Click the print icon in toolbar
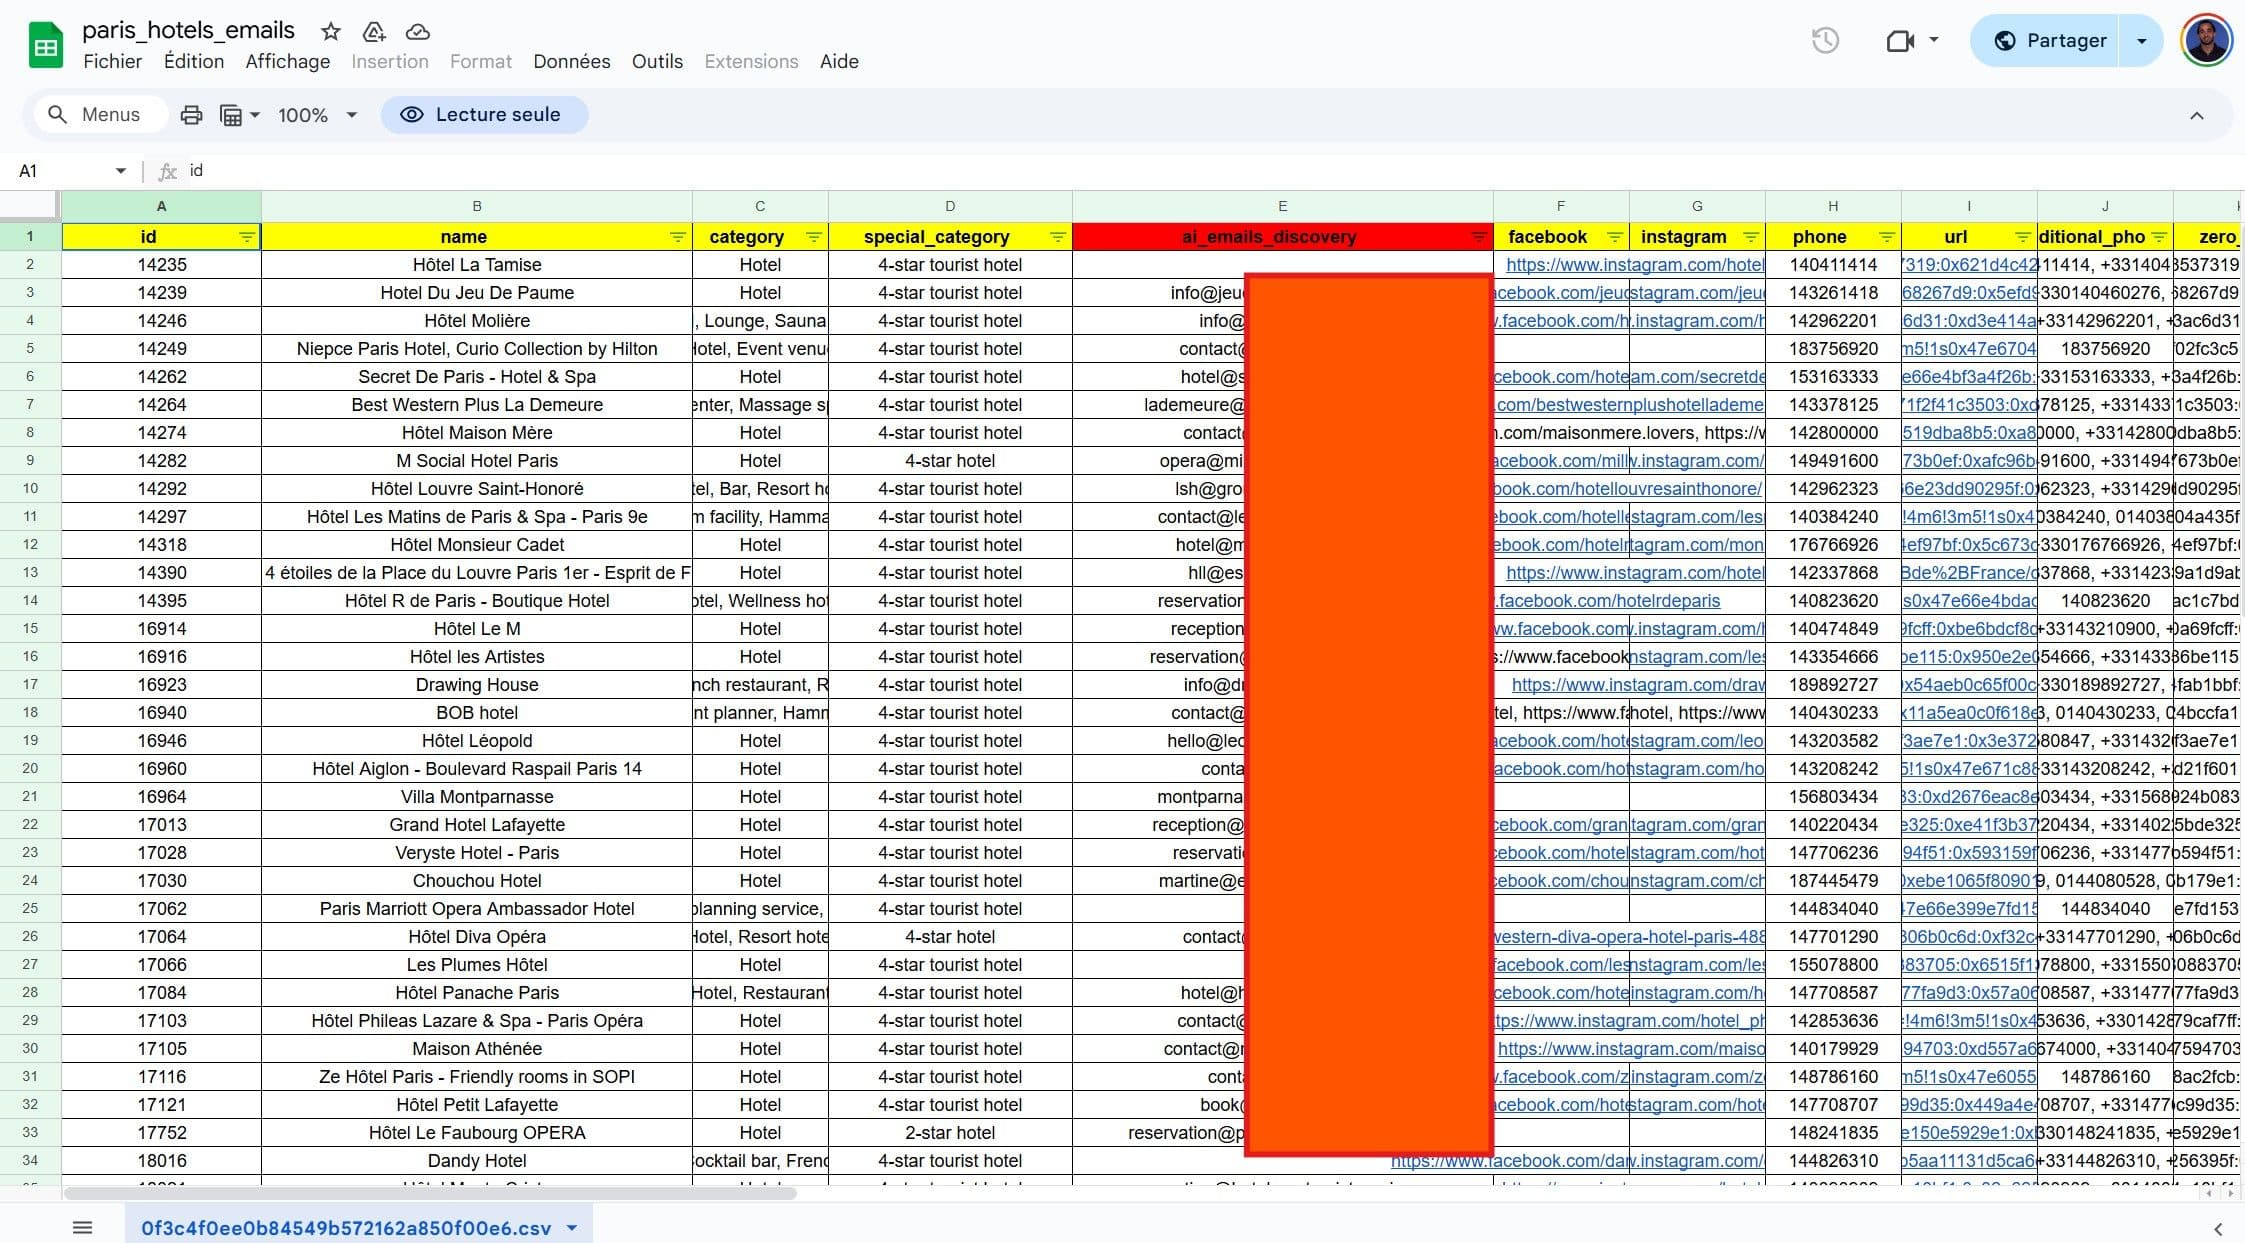This screenshot has width=2245, height=1243. click(x=191, y=115)
